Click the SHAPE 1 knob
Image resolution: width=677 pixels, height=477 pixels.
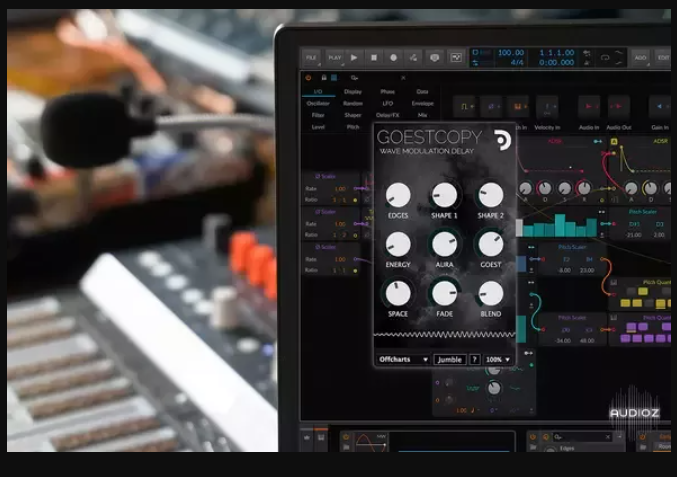pos(444,195)
